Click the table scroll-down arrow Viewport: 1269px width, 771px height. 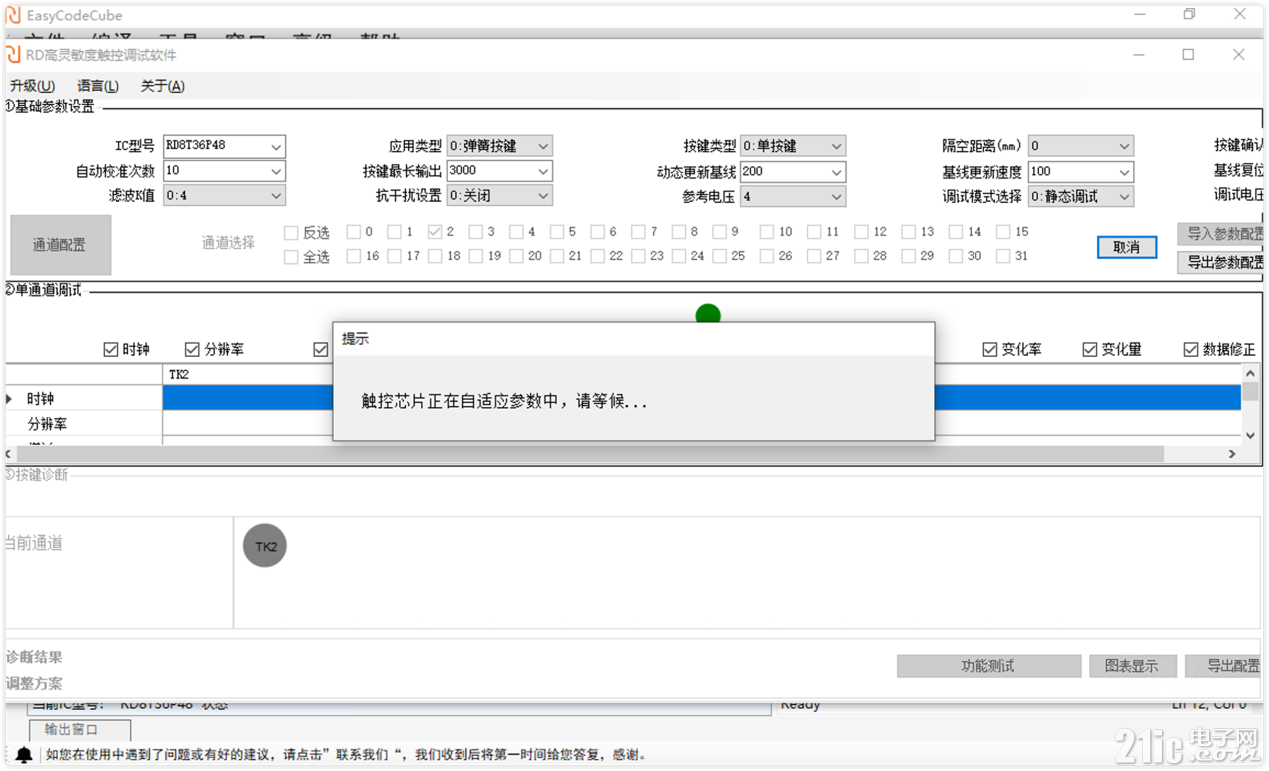(1250, 436)
